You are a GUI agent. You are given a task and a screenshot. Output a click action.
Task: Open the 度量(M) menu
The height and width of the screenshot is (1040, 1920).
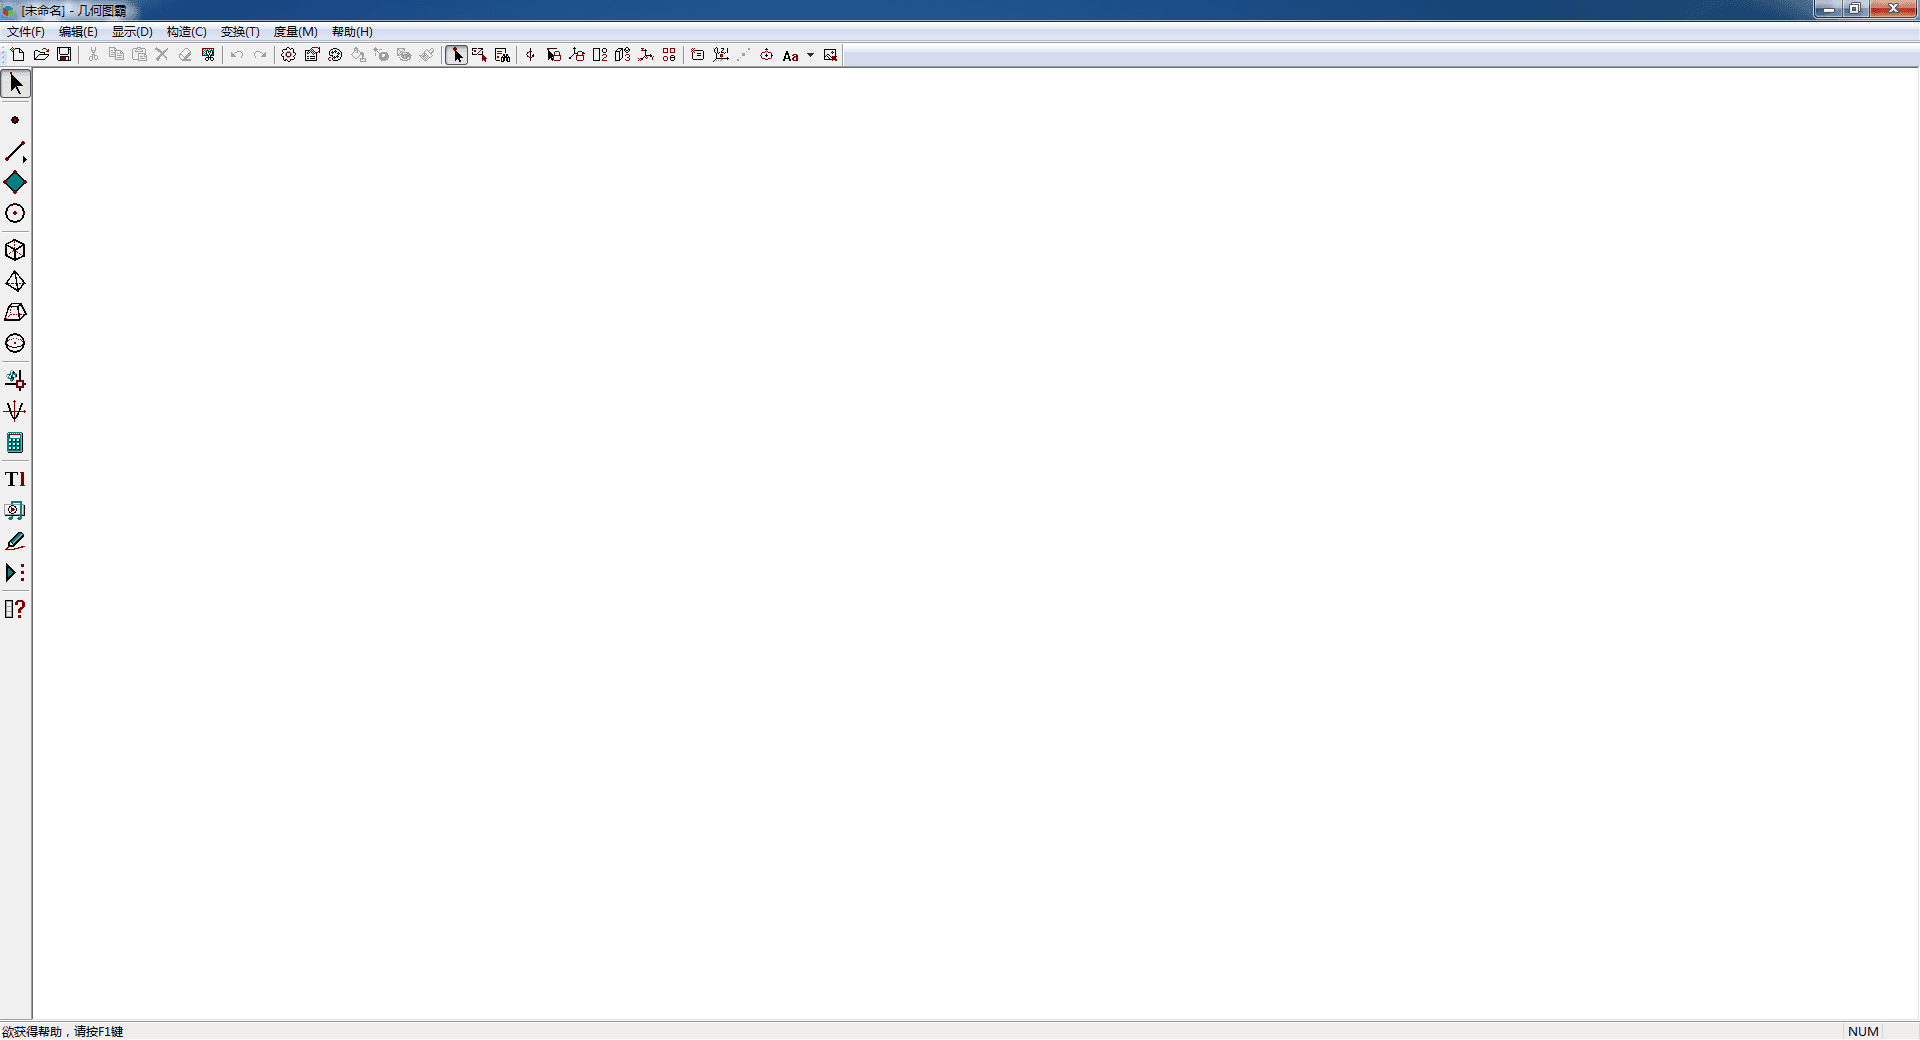pos(295,32)
